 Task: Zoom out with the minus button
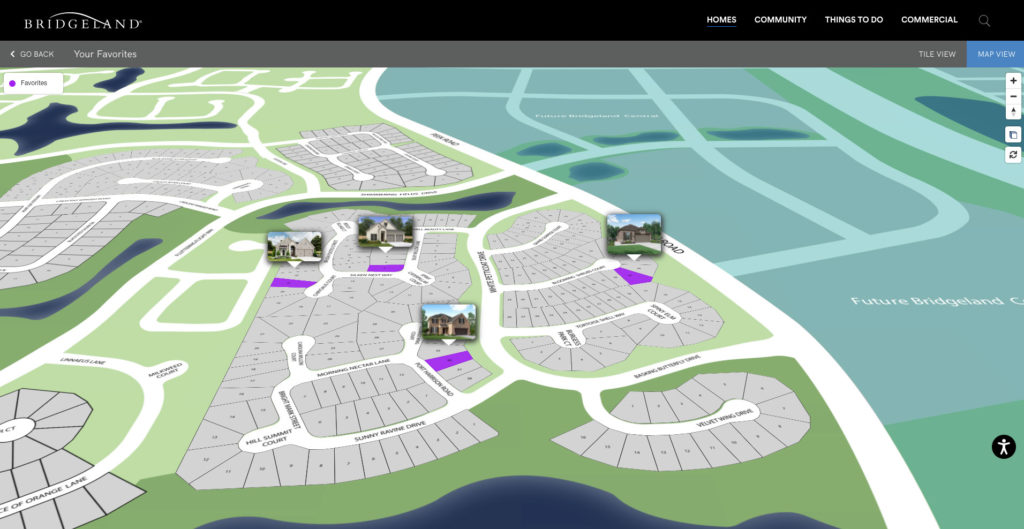coord(1013,96)
